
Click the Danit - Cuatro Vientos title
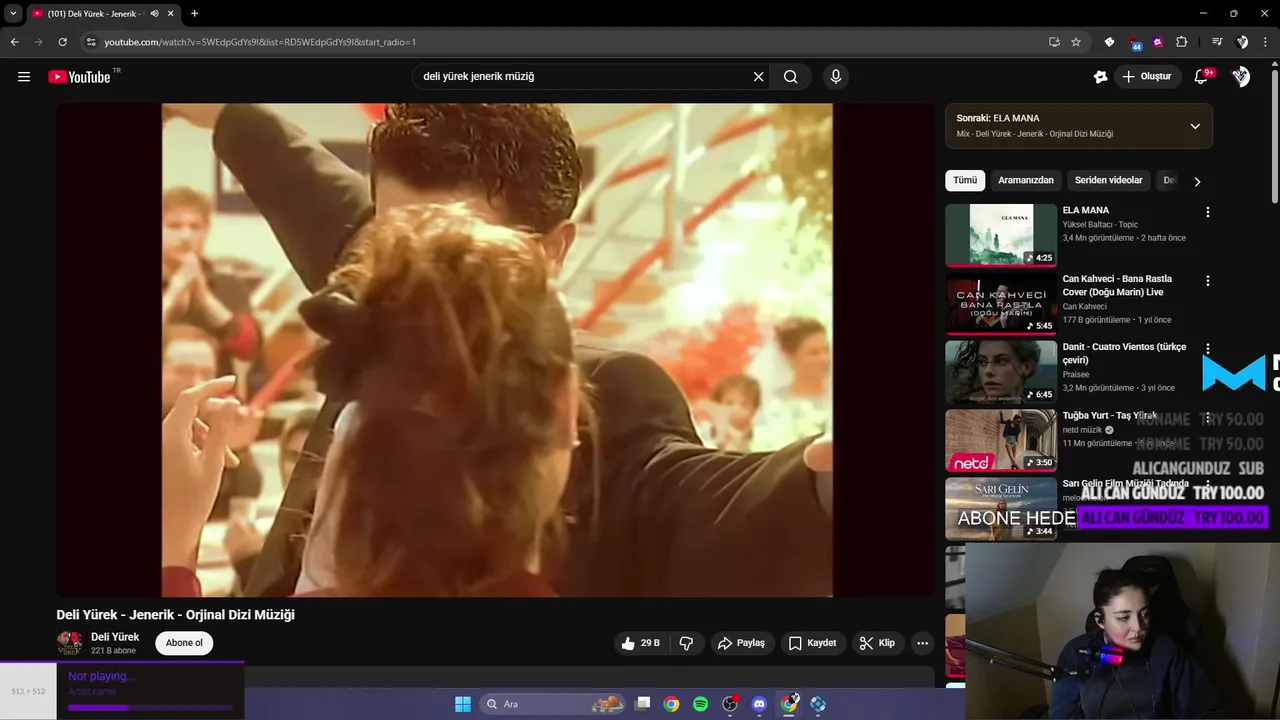click(1124, 353)
